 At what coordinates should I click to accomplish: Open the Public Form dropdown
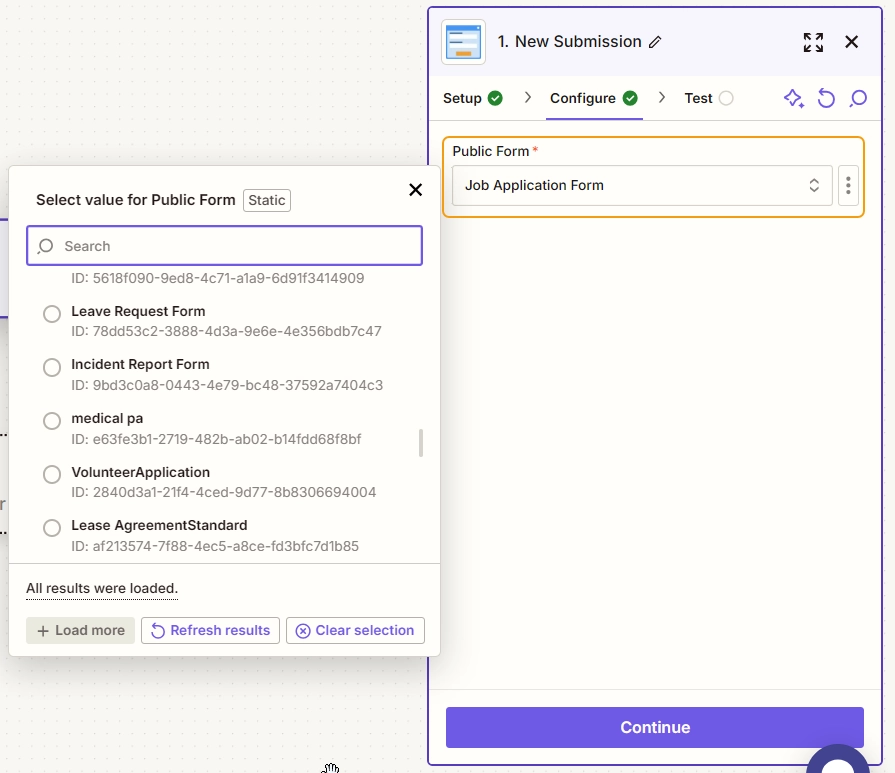[642, 186]
